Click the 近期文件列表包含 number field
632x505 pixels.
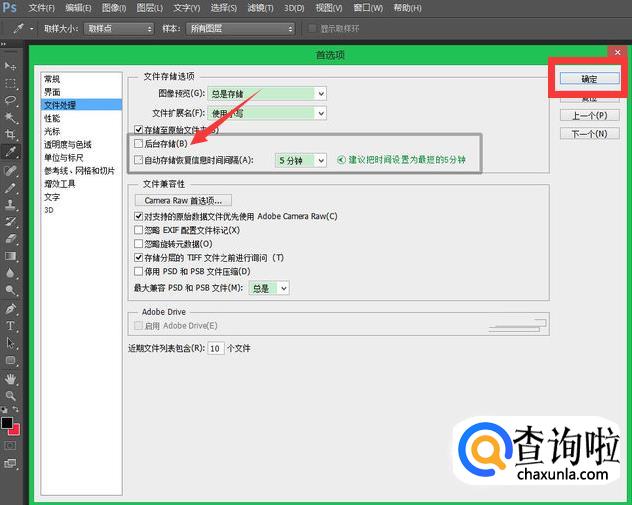point(215,349)
